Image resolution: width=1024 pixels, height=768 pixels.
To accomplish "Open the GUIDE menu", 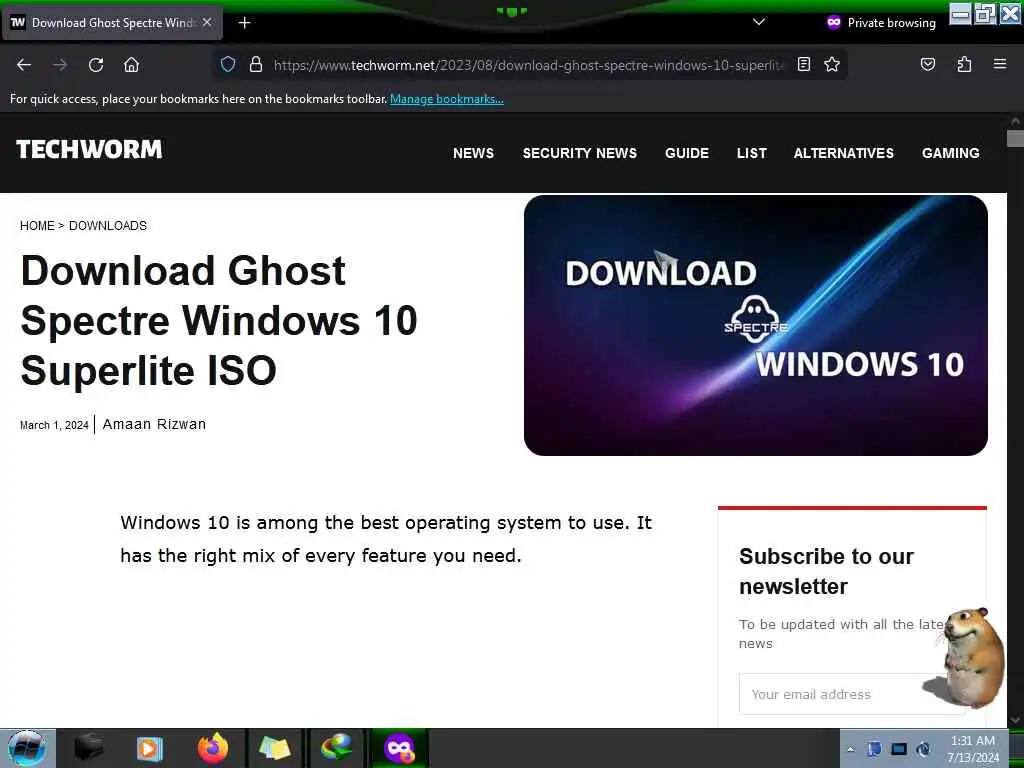I will [x=687, y=153].
